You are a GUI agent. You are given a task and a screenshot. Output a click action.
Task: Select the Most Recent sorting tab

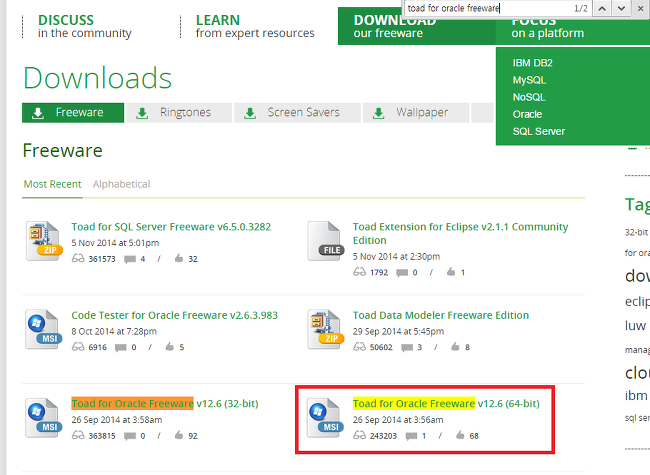52,184
